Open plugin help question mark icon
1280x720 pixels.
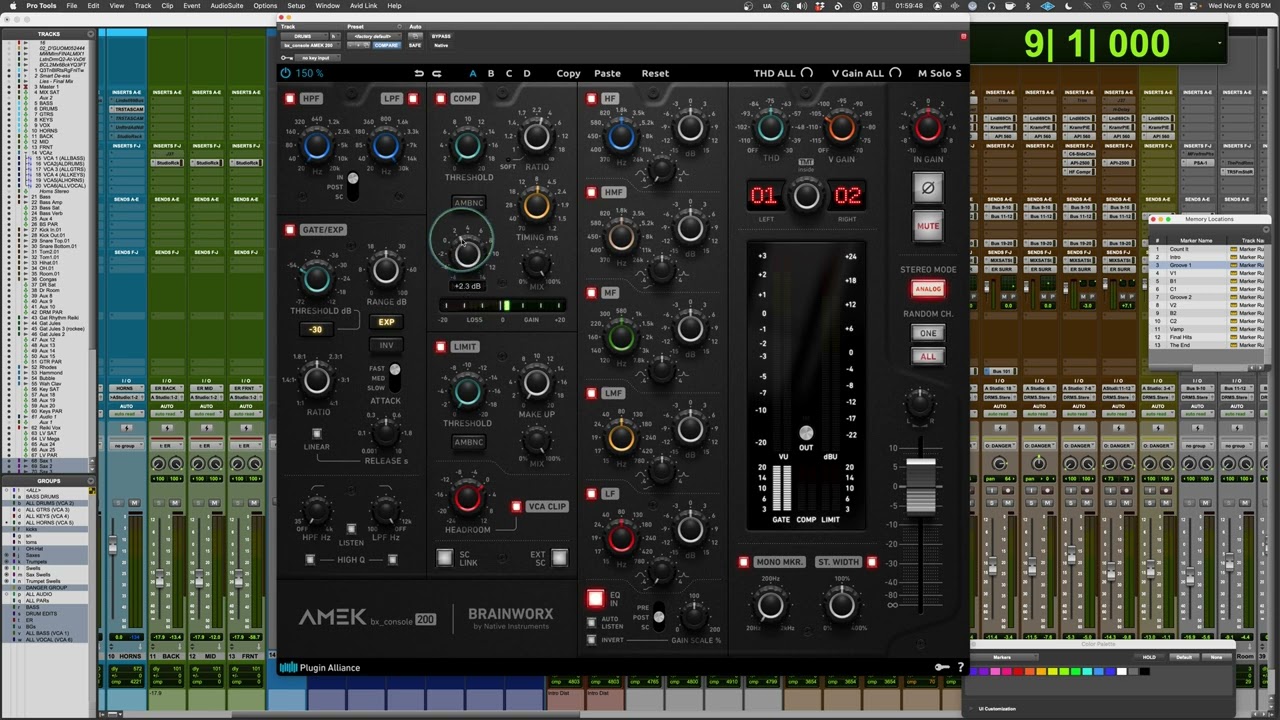pyautogui.click(x=961, y=667)
